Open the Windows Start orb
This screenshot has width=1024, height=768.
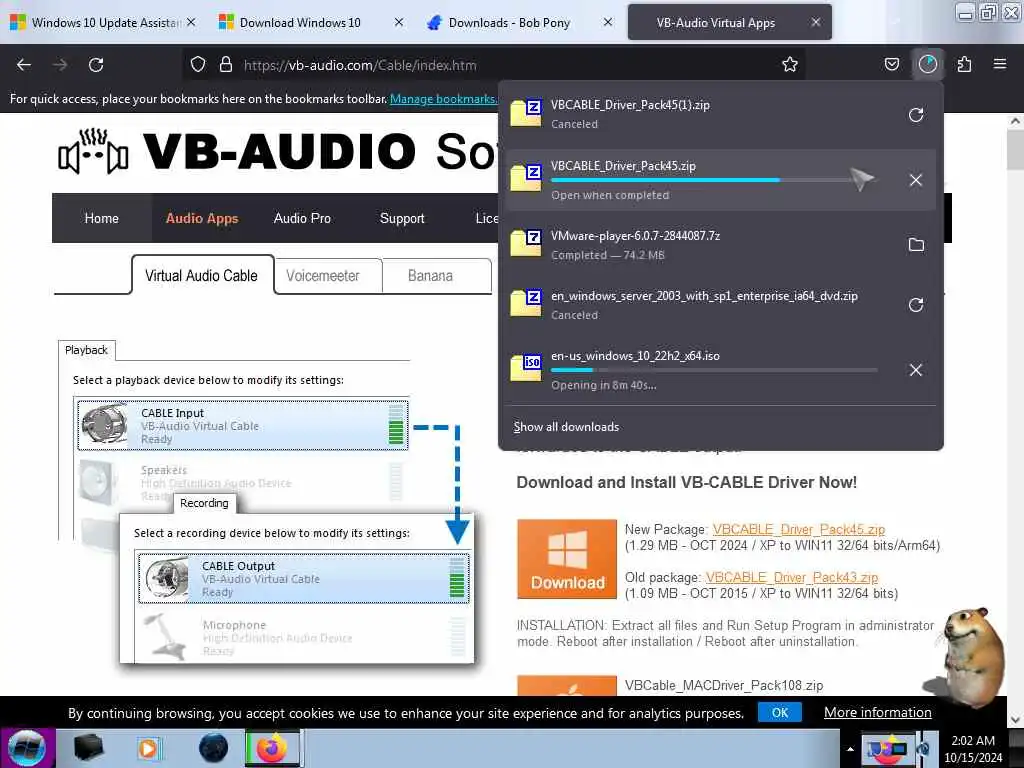[x=27, y=748]
